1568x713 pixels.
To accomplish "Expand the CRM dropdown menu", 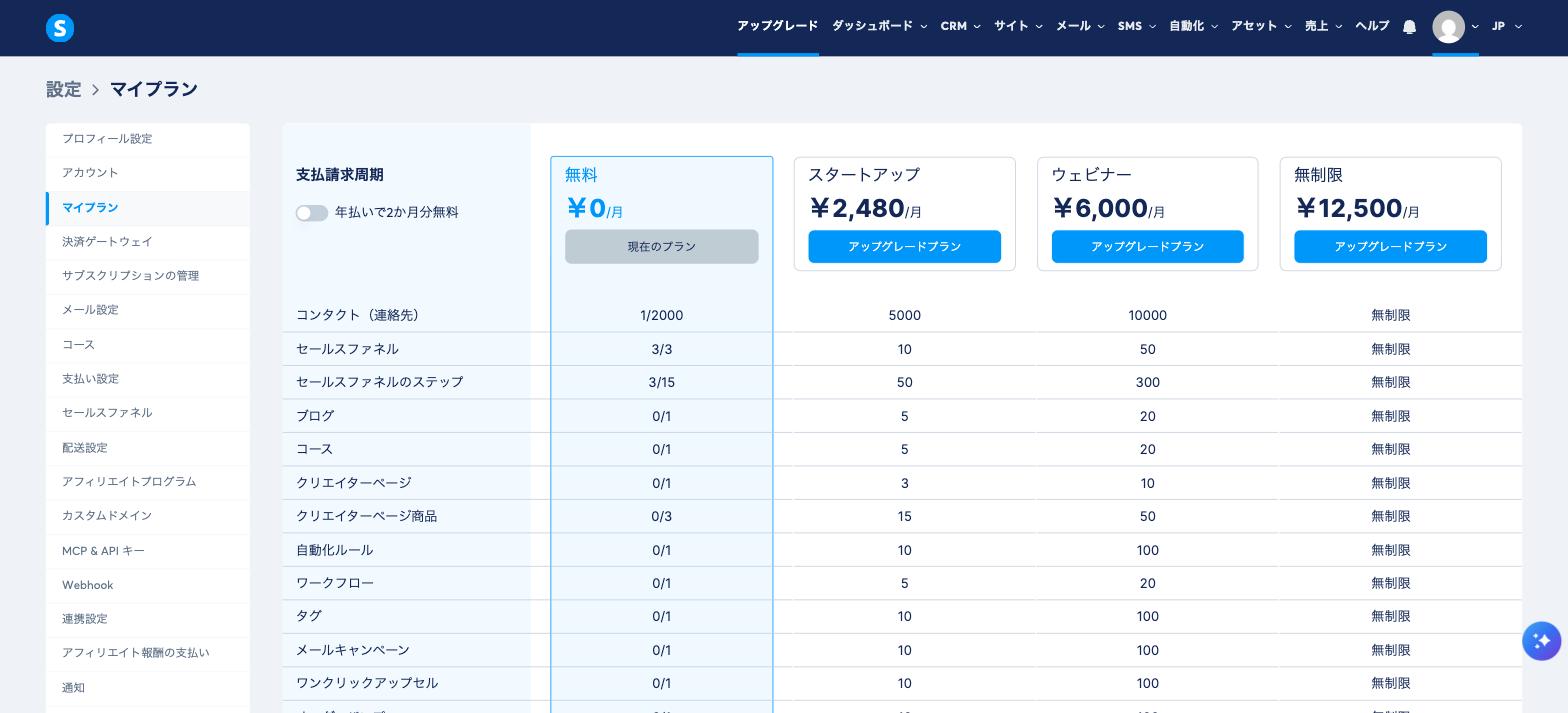I will coord(961,26).
